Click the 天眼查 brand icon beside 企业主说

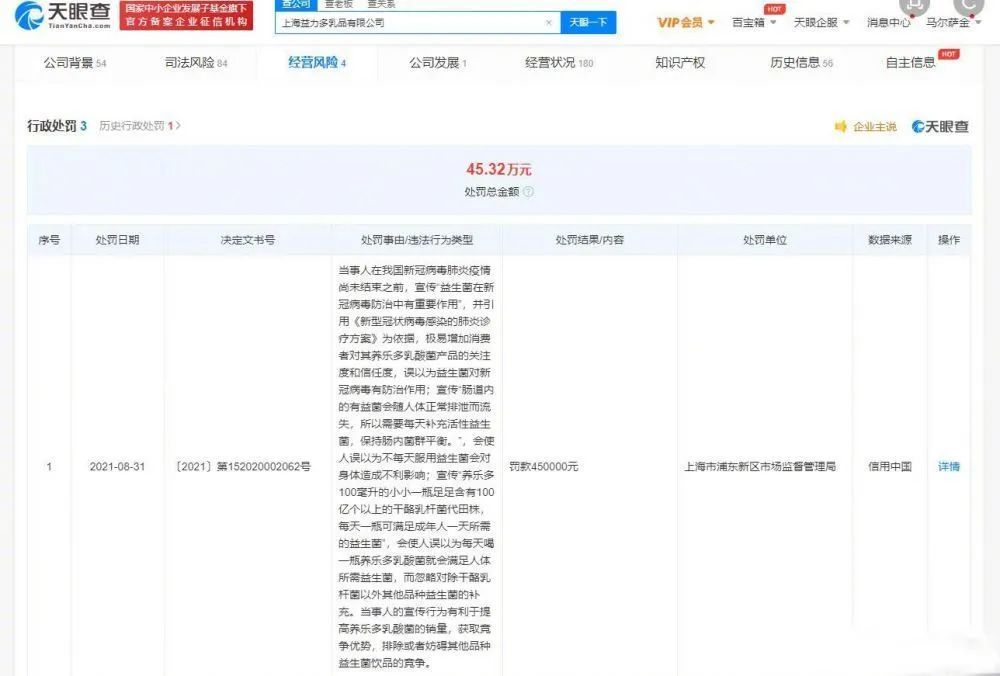940,126
